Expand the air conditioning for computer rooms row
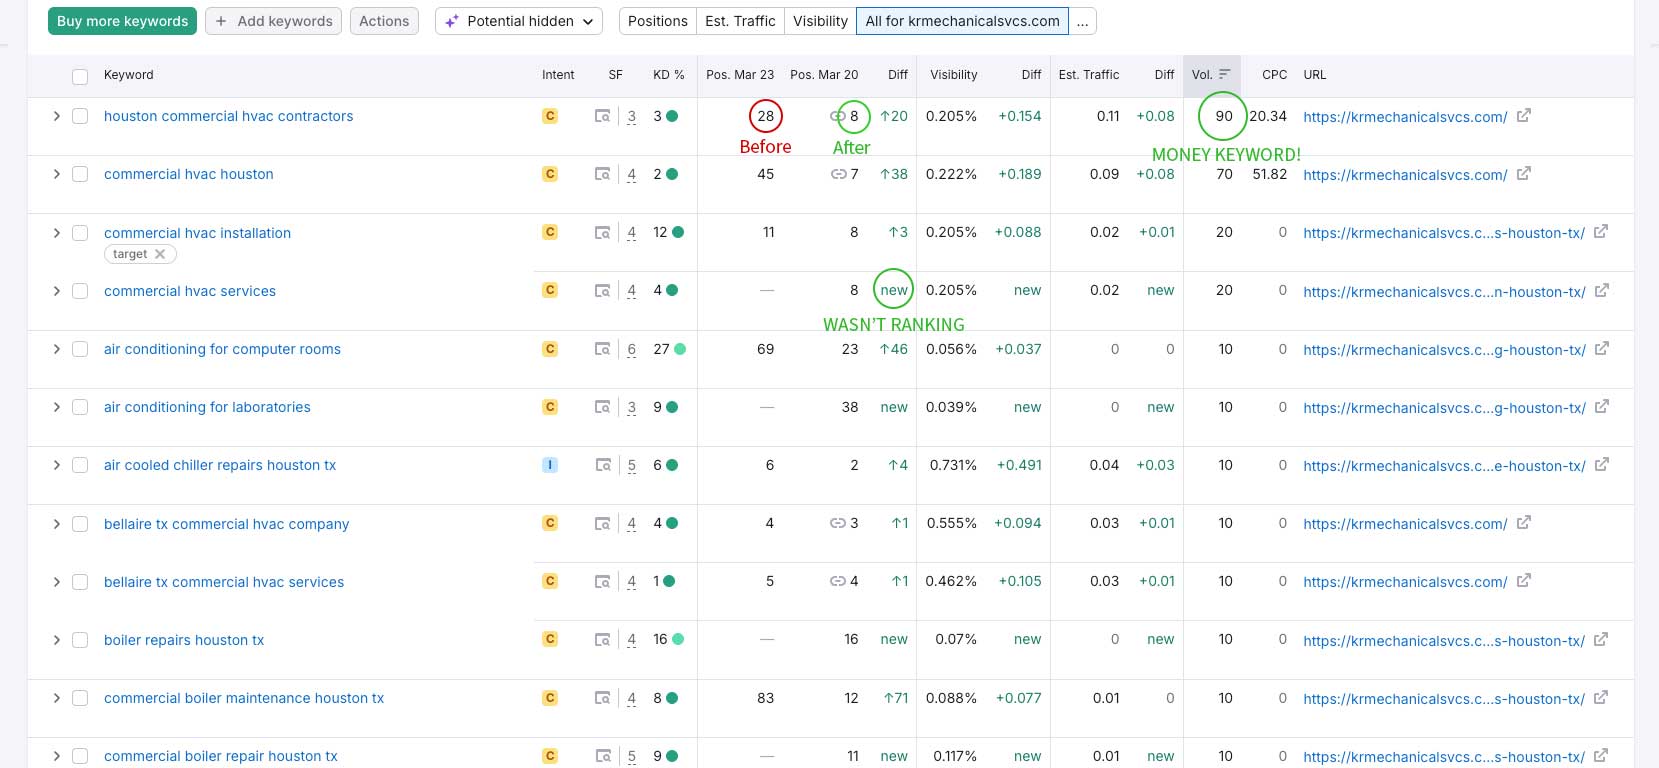Screen dimensions: 1659x768 coord(56,349)
